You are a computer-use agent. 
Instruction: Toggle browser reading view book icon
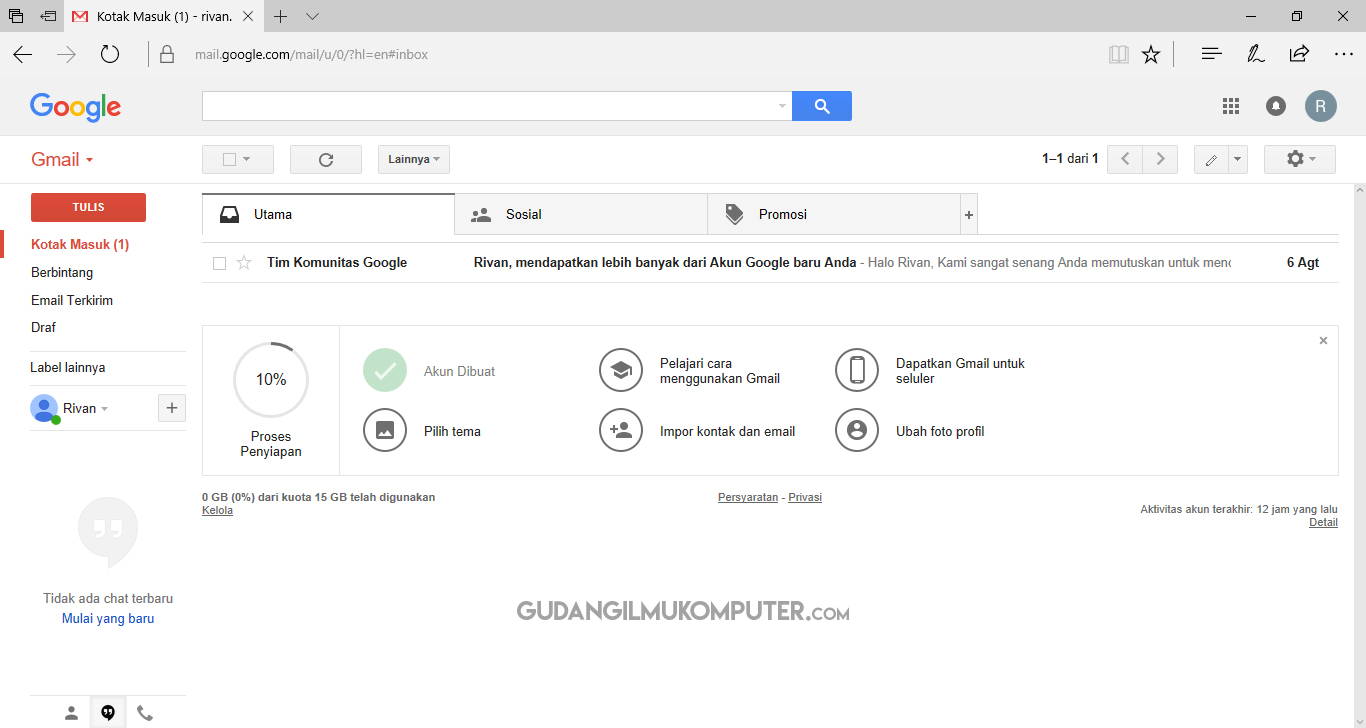pos(1119,54)
